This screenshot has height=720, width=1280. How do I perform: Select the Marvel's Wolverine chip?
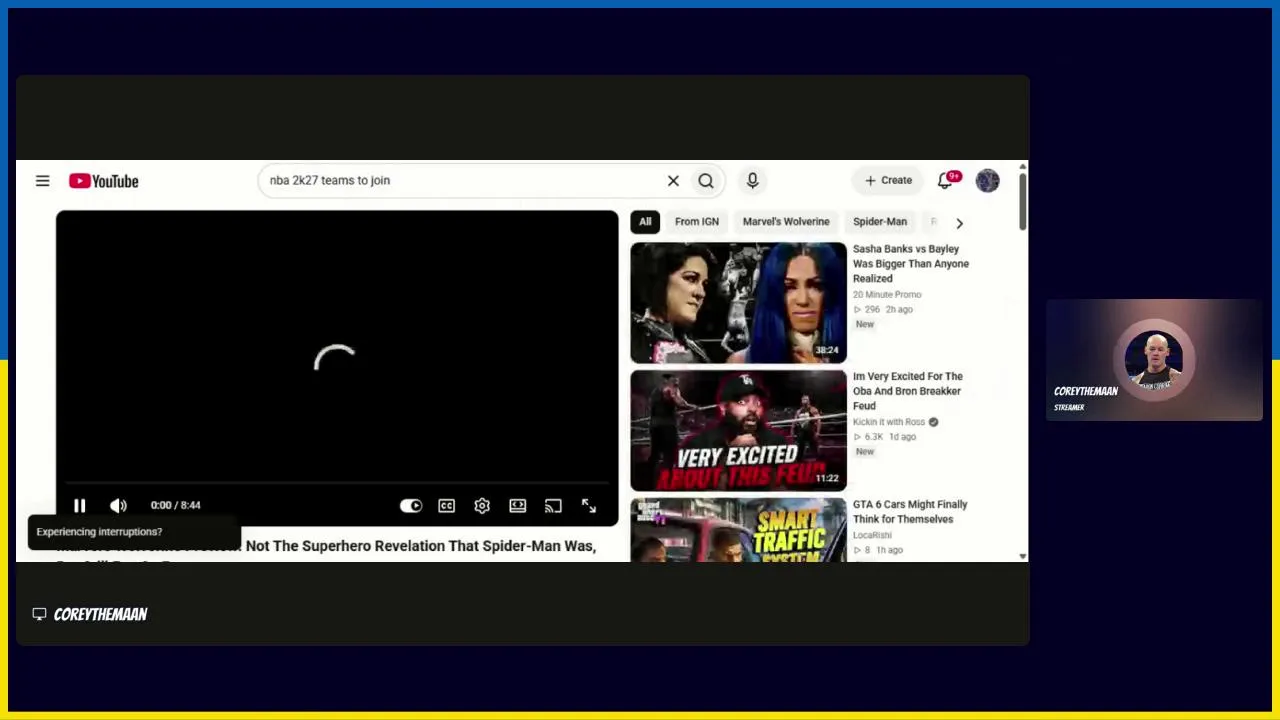click(786, 222)
